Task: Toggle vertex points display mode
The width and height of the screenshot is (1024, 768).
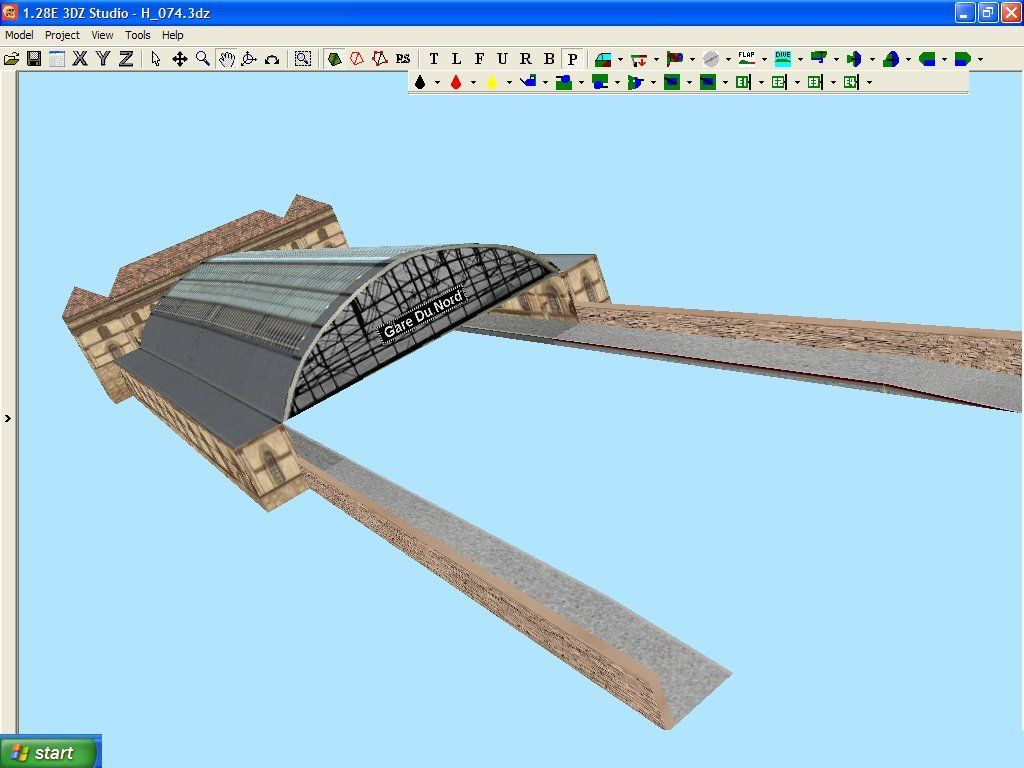Action: pos(379,59)
